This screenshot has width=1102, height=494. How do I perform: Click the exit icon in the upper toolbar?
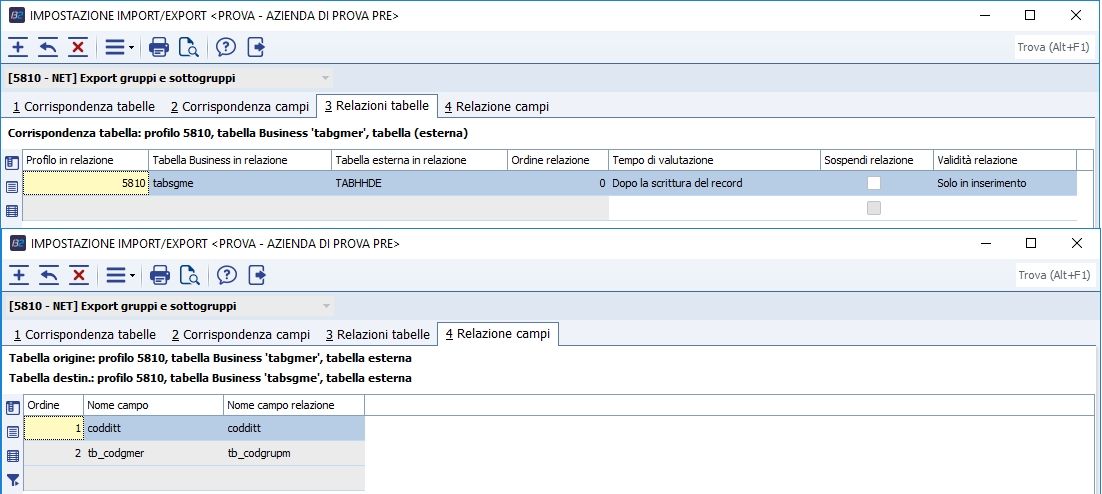point(257,47)
